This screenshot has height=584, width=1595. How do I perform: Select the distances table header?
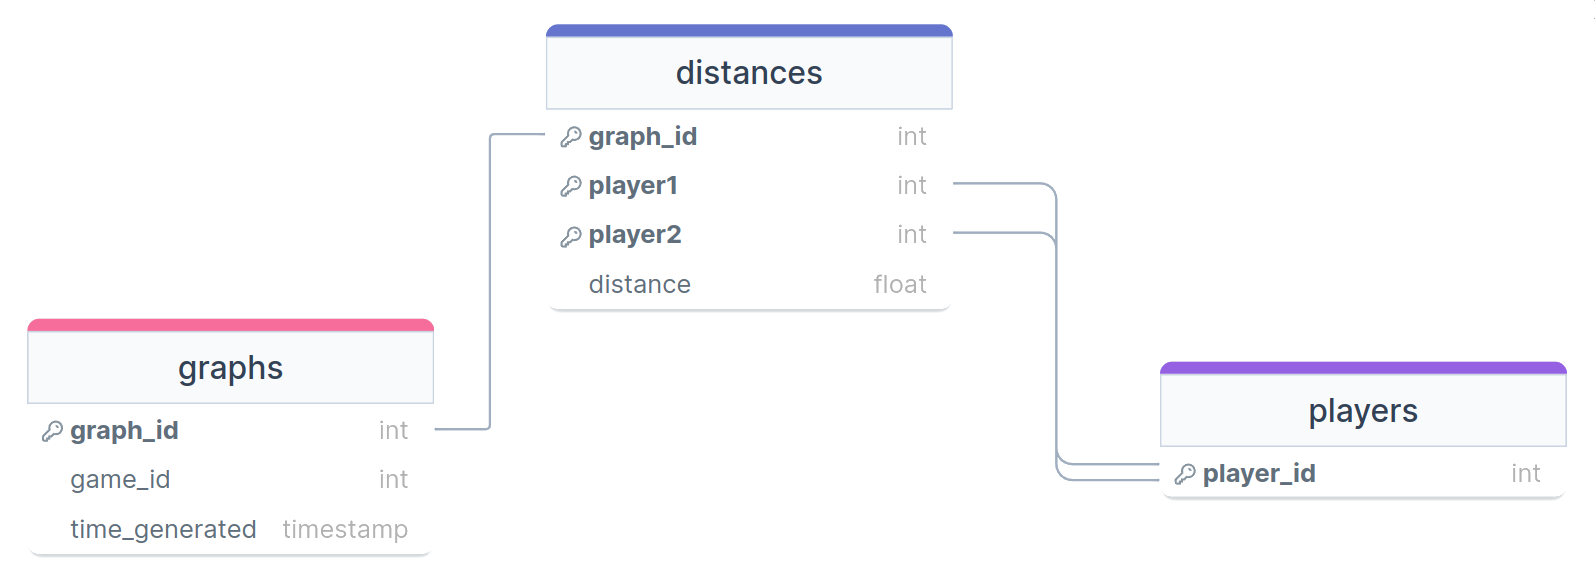(749, 73)
